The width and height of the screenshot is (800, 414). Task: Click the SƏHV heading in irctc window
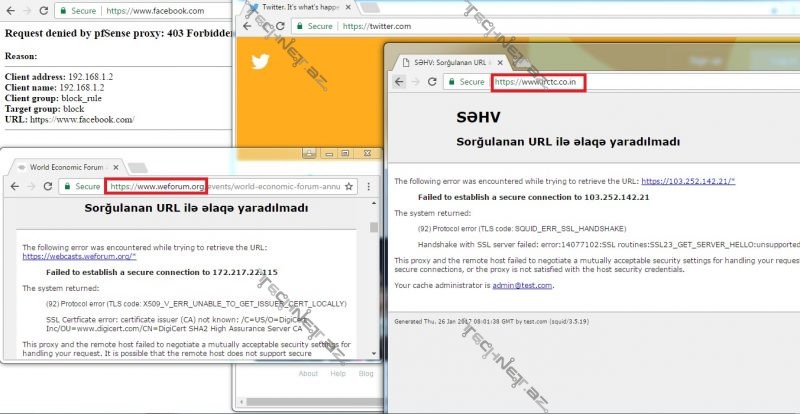478,117
